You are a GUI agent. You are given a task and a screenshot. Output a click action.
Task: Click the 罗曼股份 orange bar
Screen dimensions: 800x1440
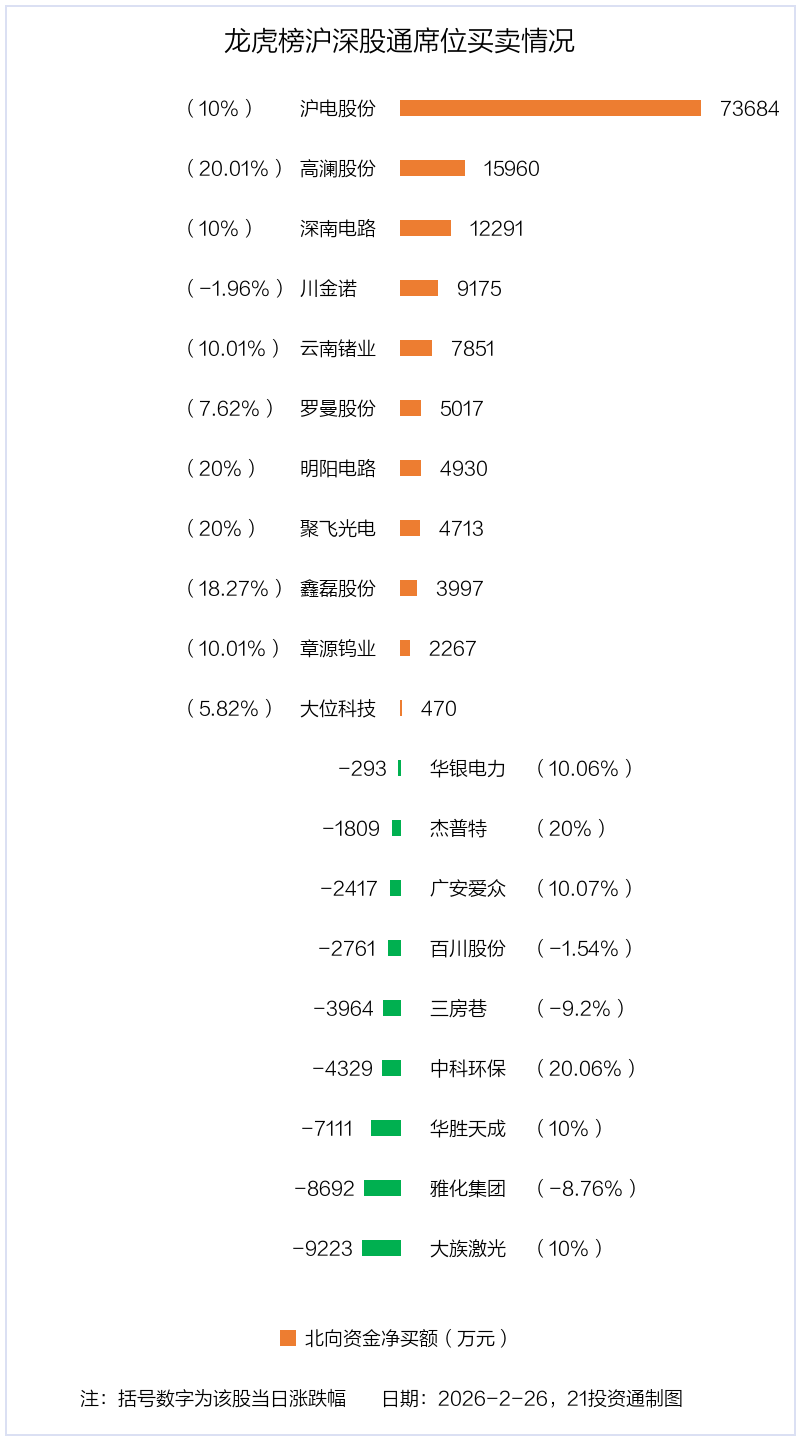tap(410, 408)
